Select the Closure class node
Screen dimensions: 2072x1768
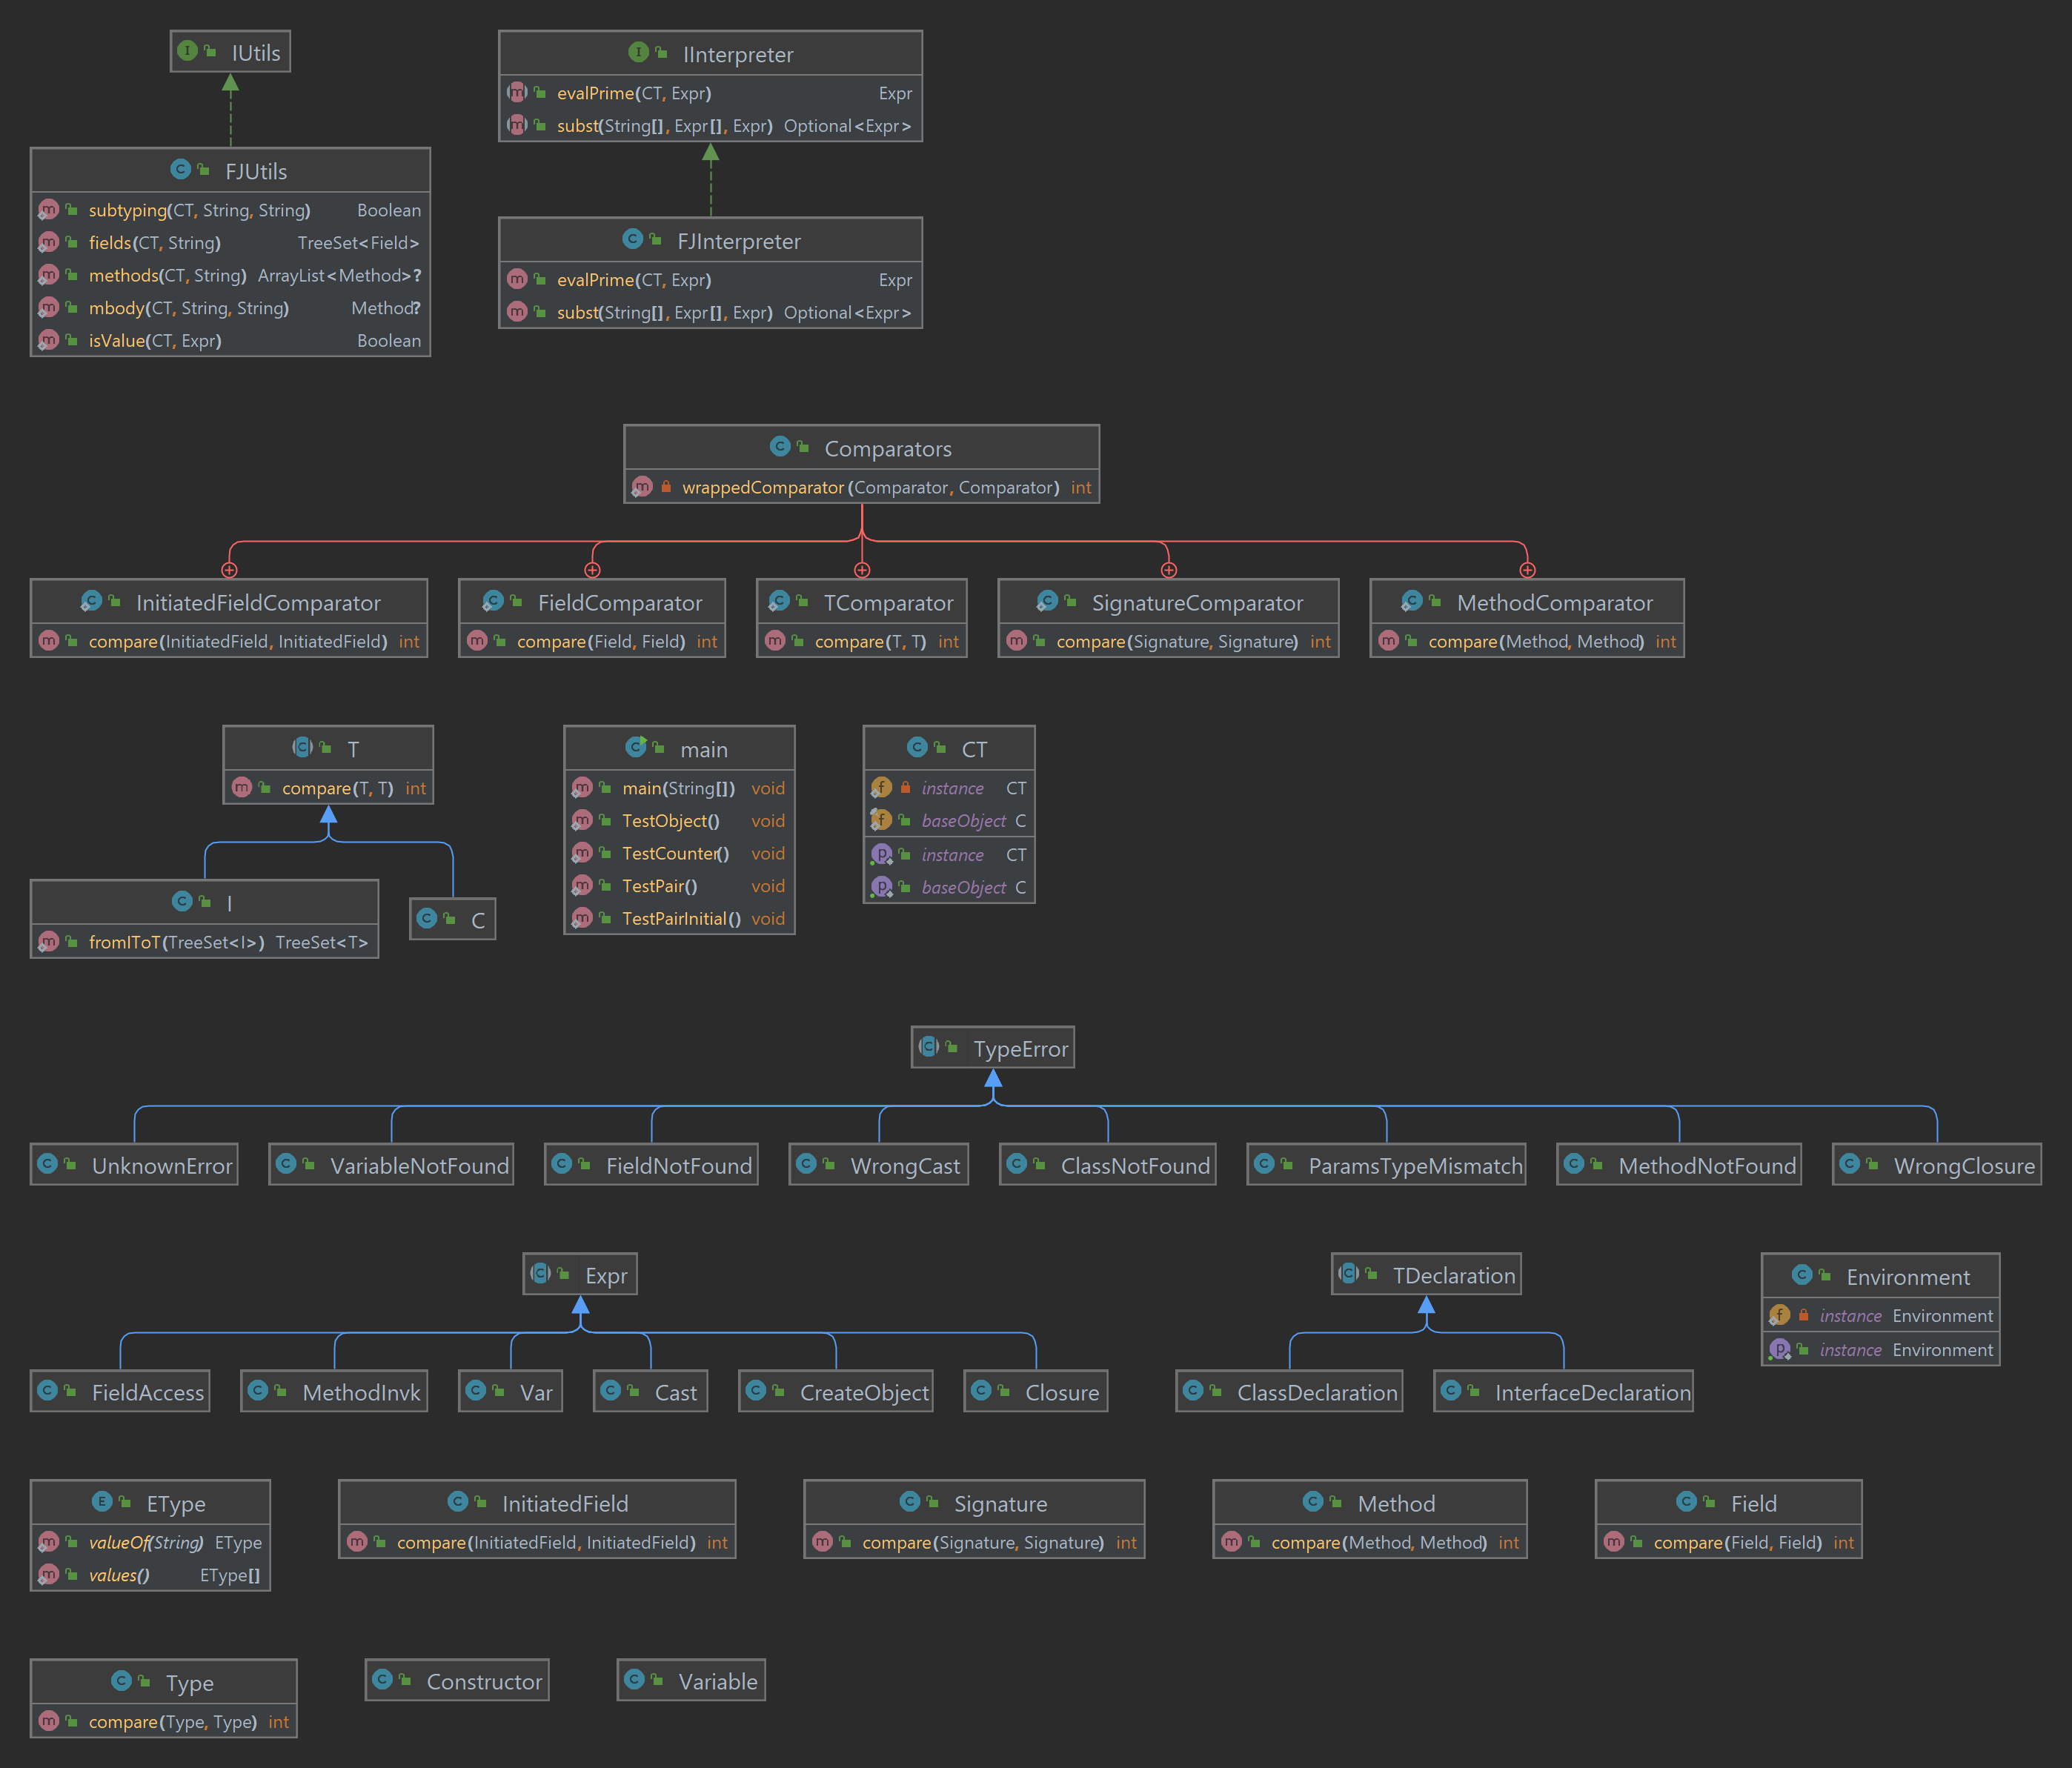point(1036,1392)
